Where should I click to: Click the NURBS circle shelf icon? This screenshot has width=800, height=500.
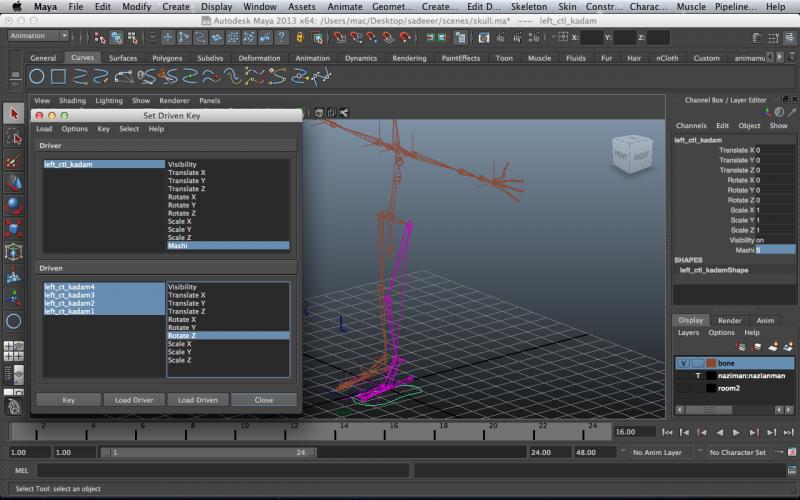pos(37,76)
